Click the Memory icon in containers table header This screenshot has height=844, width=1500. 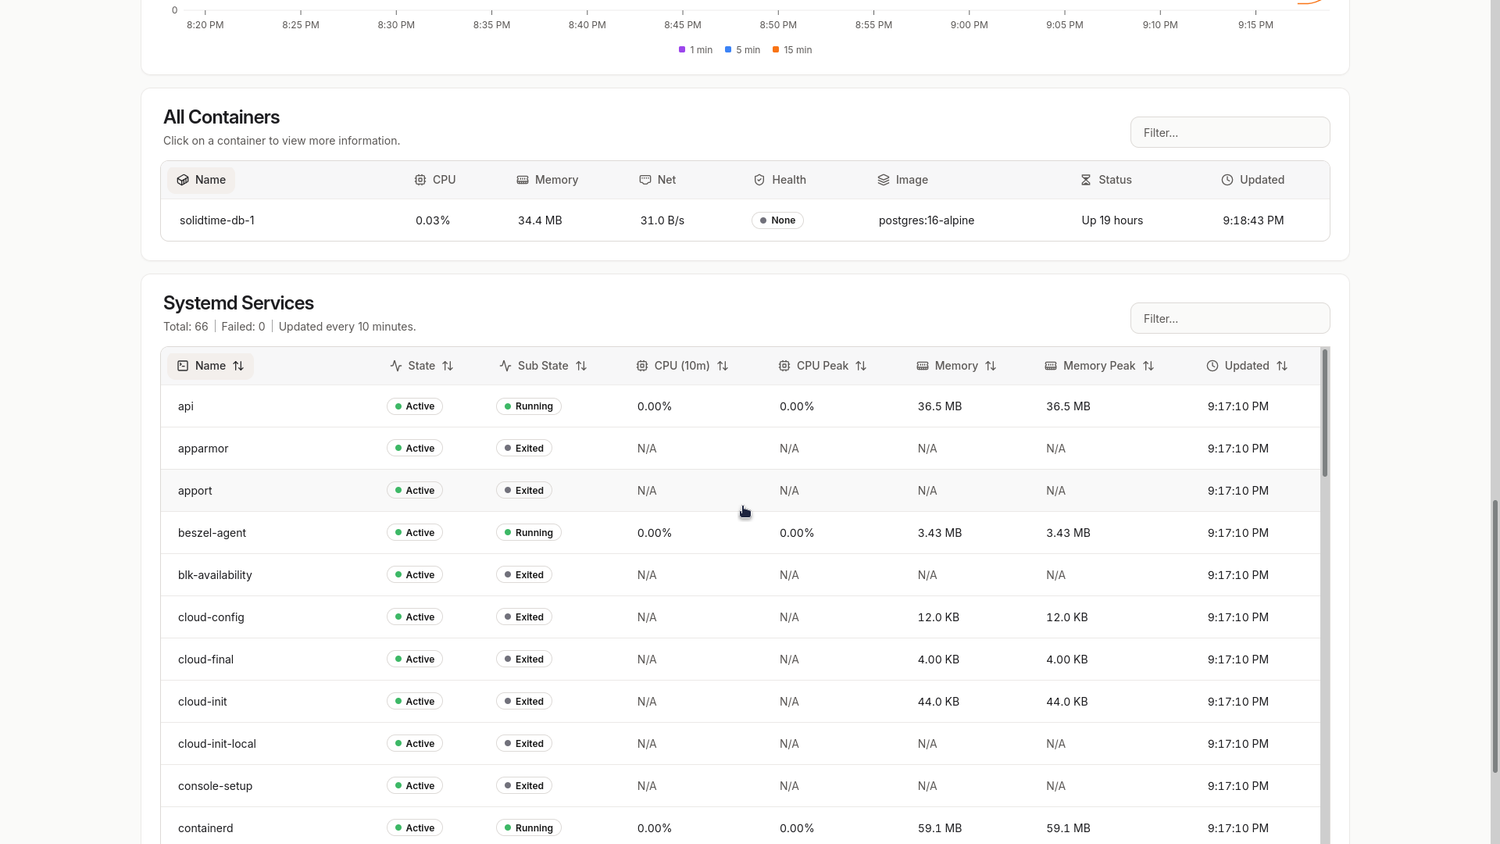coord(522,180)
